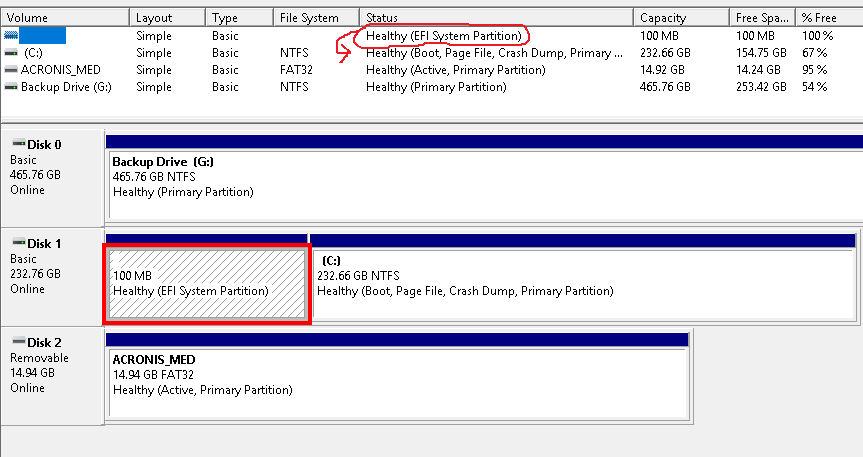This screenshot has width=863, height=457.
Task: Click the 54 % free value
Action: [x=815, y=87]
